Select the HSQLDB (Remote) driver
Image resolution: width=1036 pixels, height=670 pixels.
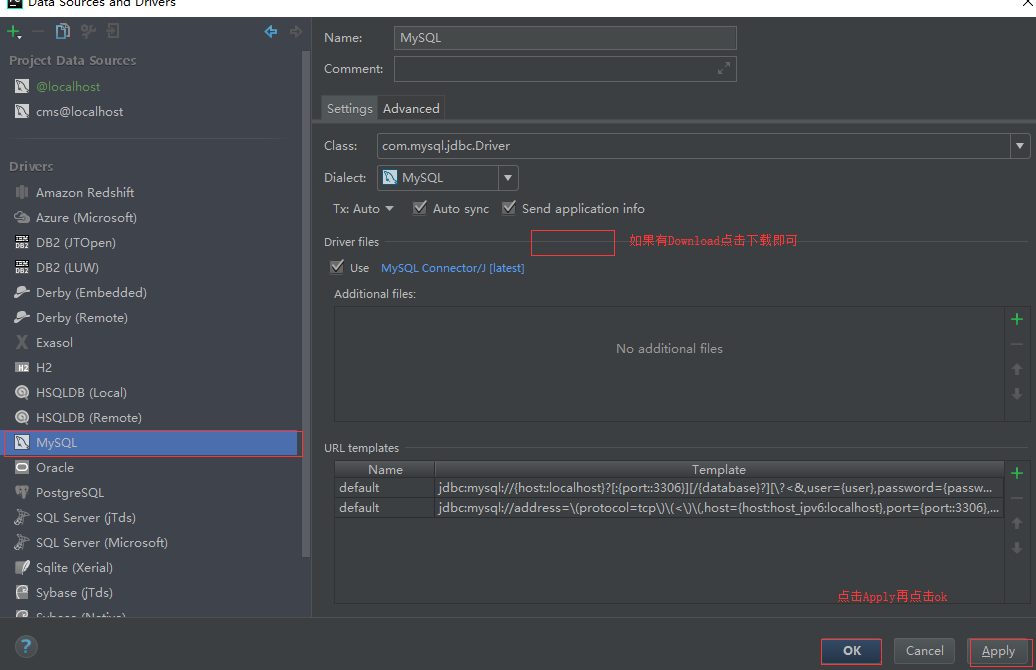click(x=89, y=418)
